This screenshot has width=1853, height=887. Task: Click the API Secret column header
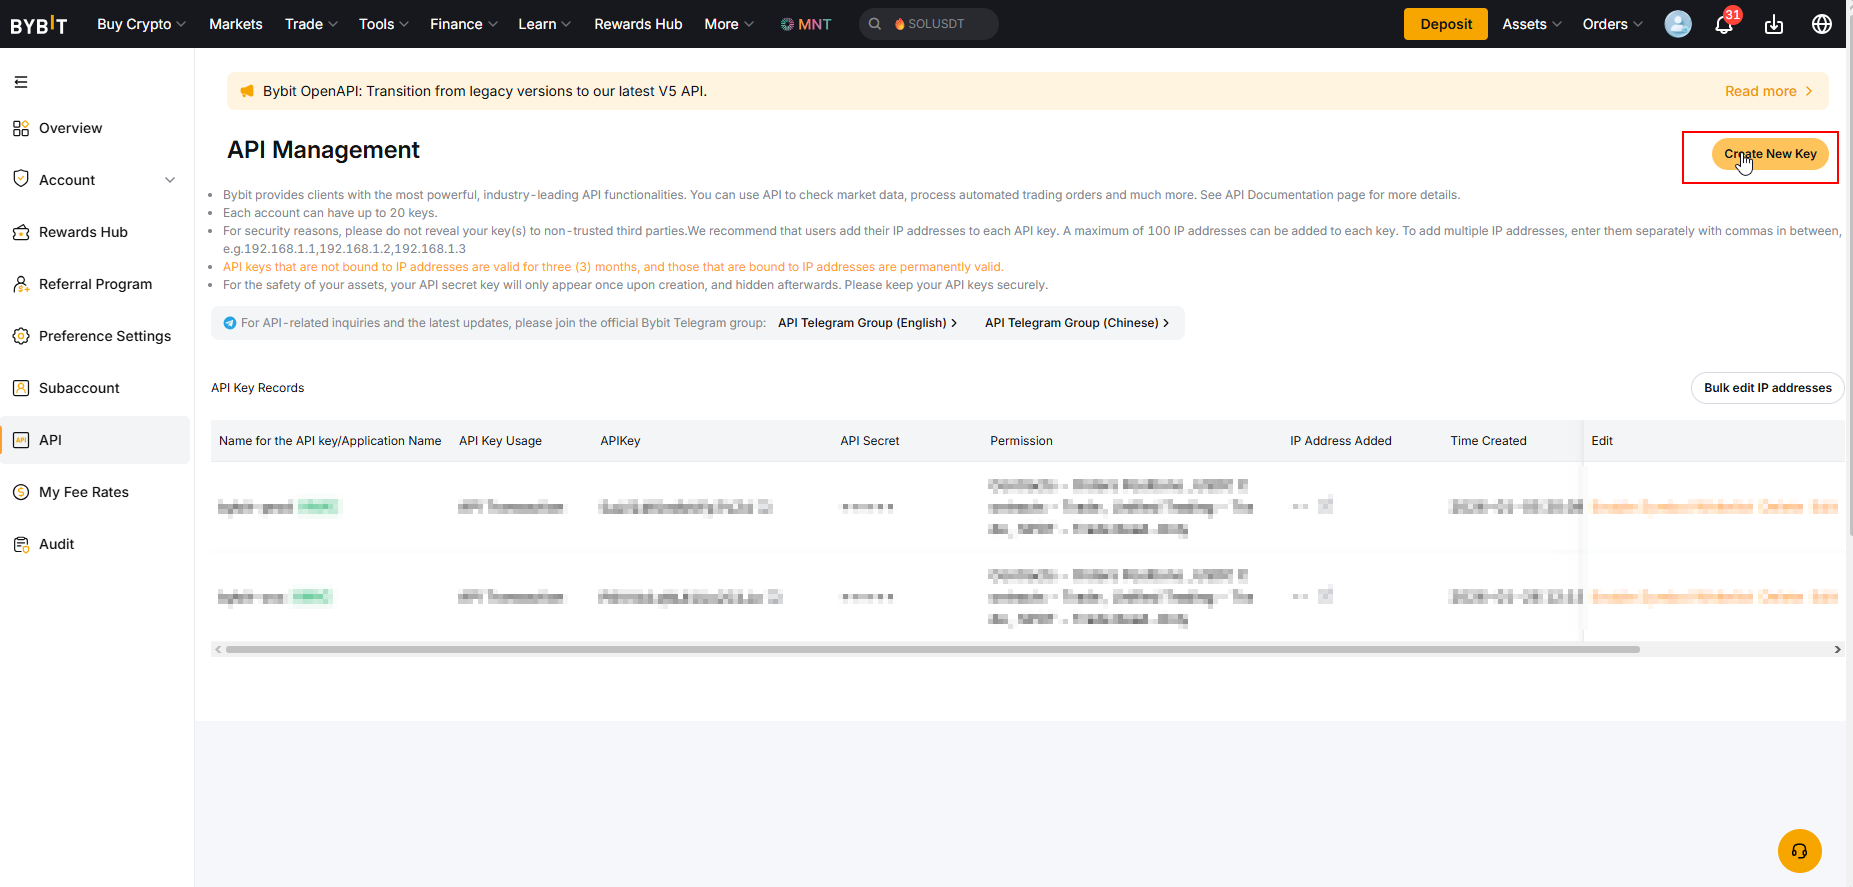870,441
